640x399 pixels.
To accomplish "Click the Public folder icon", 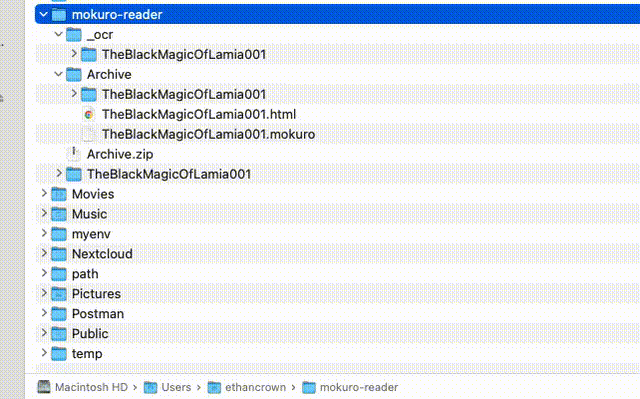I will point(59,334).
